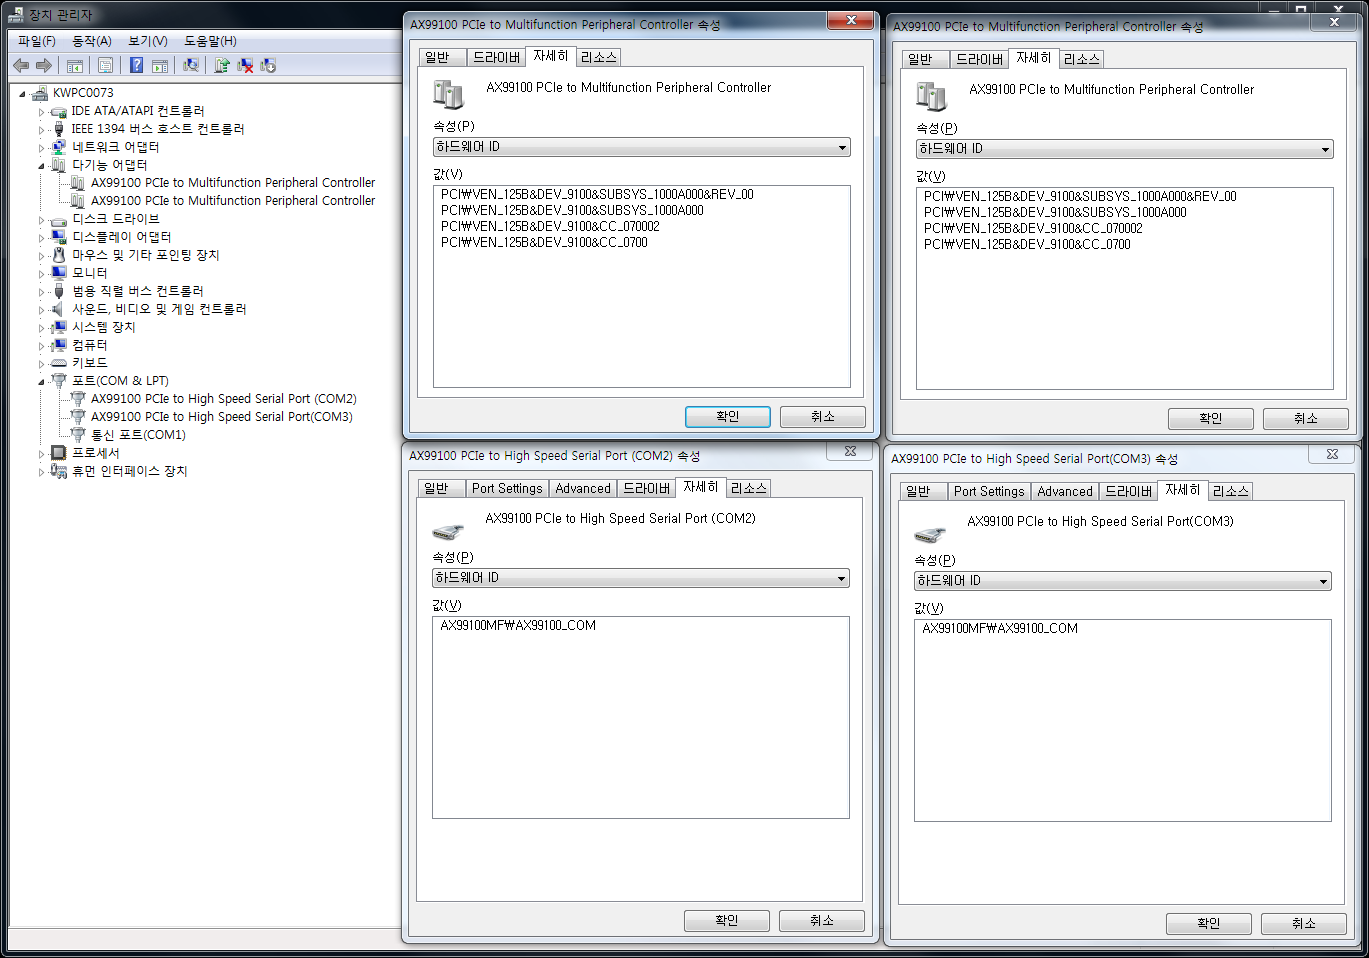Open the 파일(F) menu
Viewport: 1369px width, 958px height.
[37, 41]
